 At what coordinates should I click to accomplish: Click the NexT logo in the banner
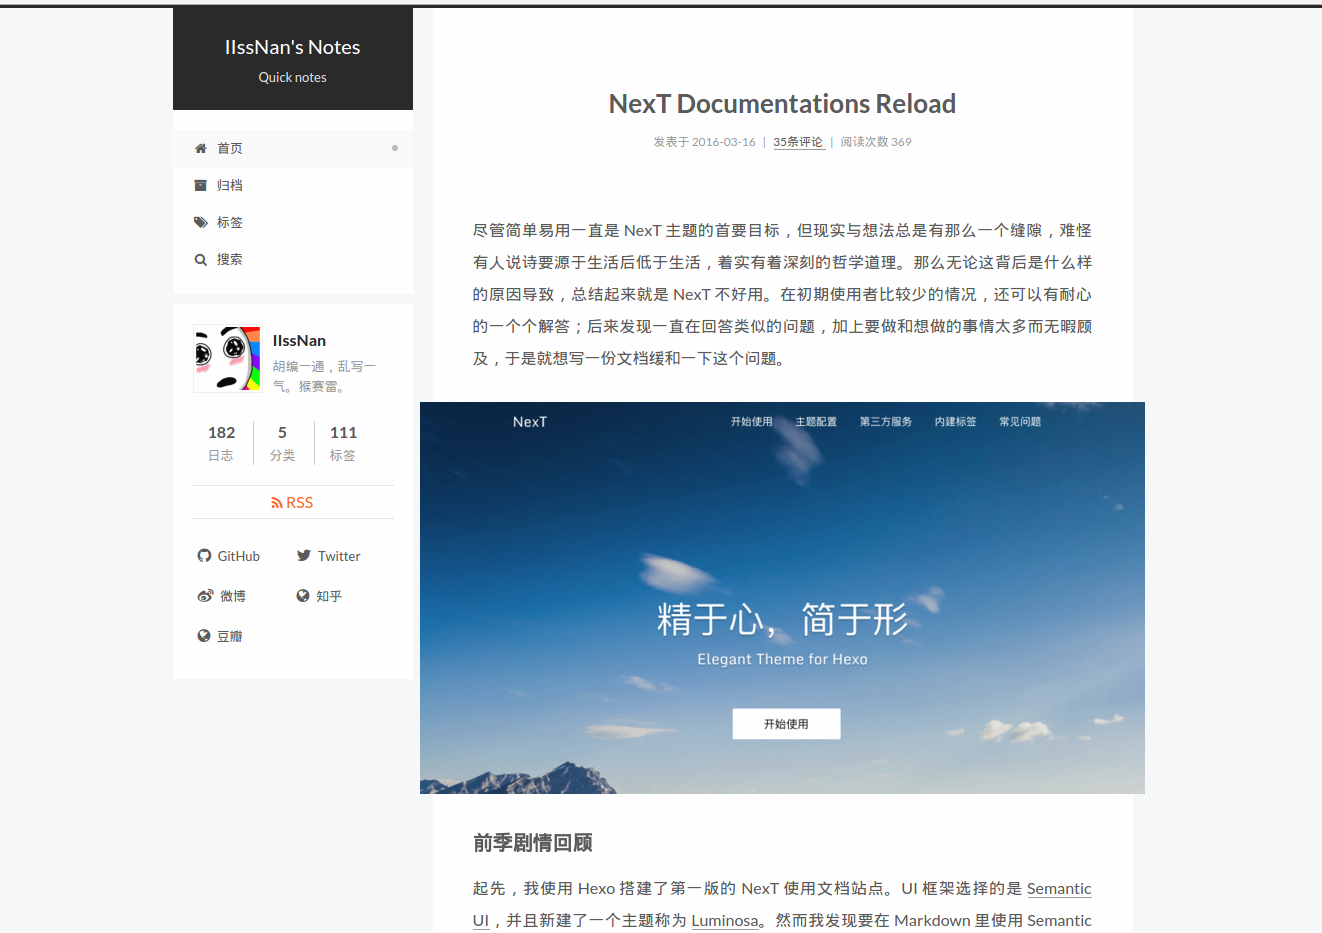click(530, 422)
